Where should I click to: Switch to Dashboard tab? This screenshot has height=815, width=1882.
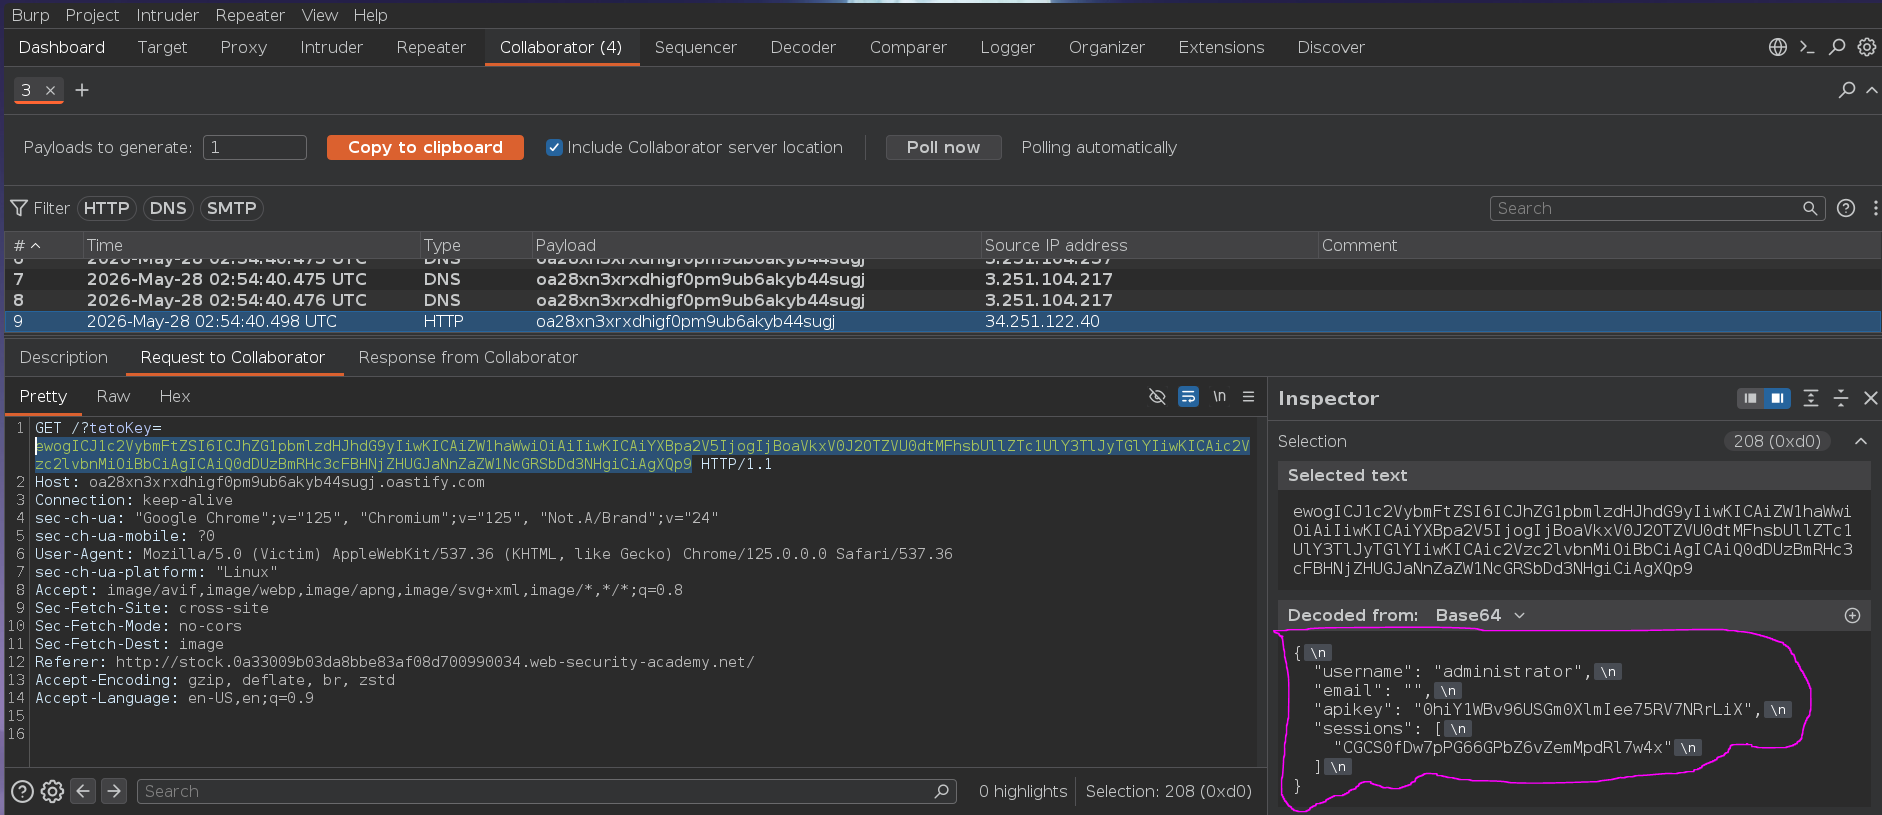tap(61, 47)
